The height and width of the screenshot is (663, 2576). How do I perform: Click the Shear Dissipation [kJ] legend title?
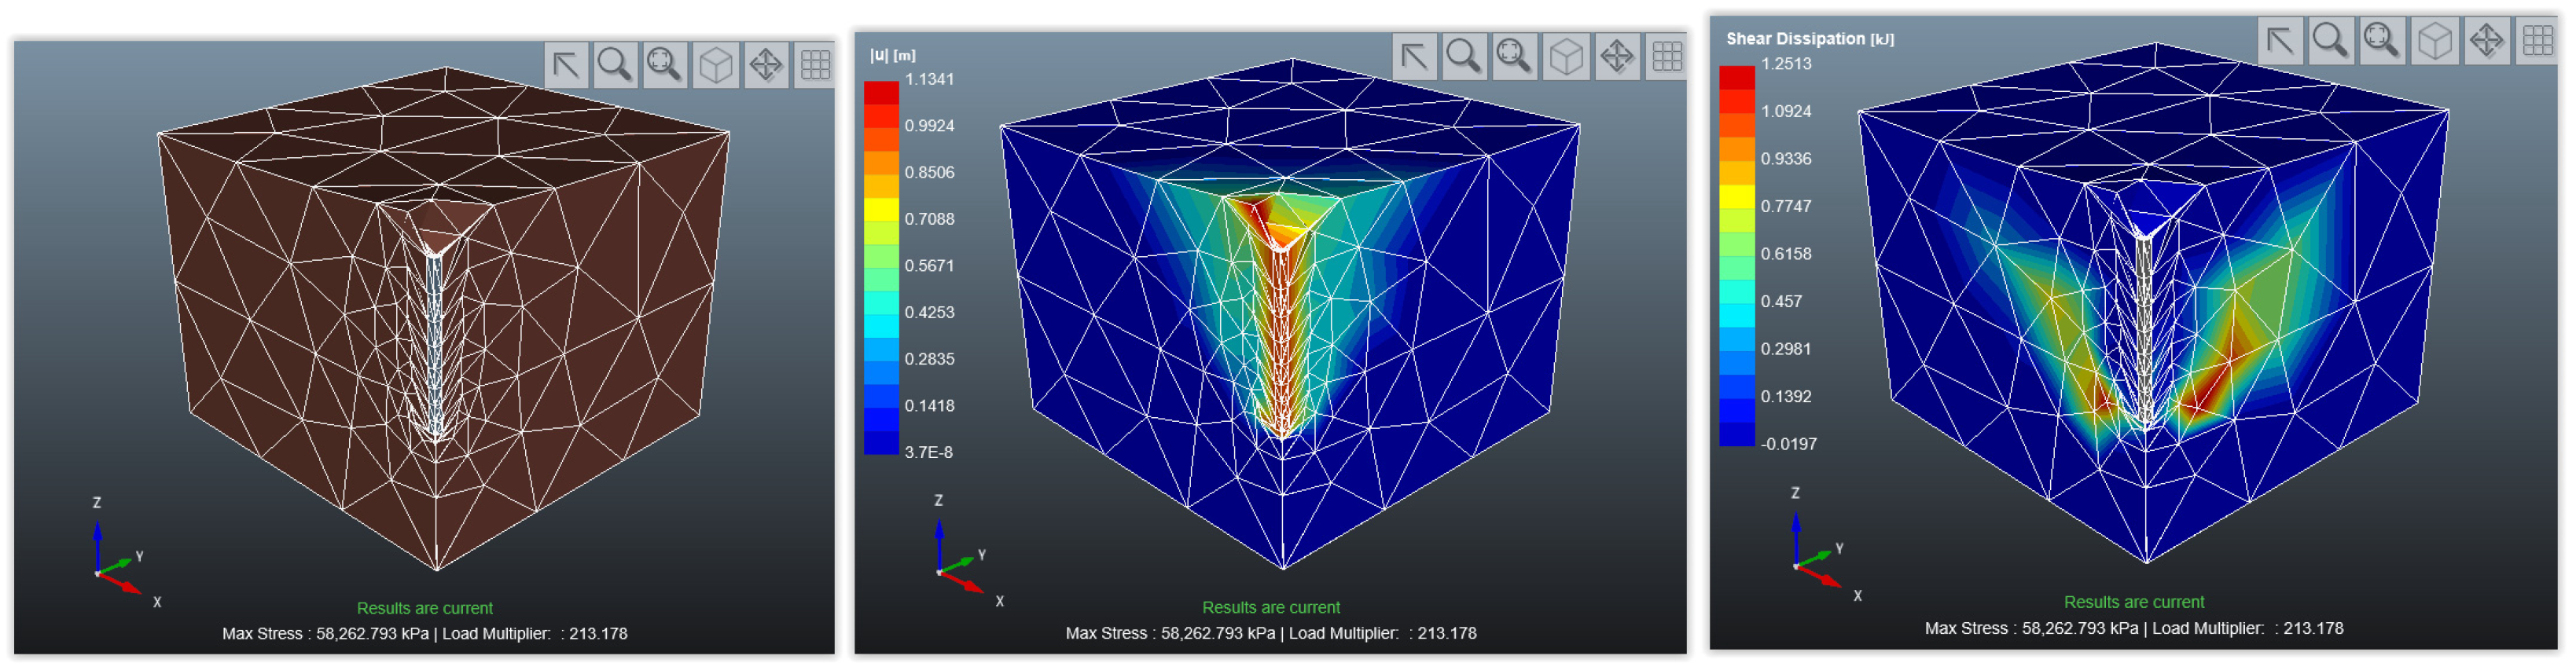(x=1809, y=39)
